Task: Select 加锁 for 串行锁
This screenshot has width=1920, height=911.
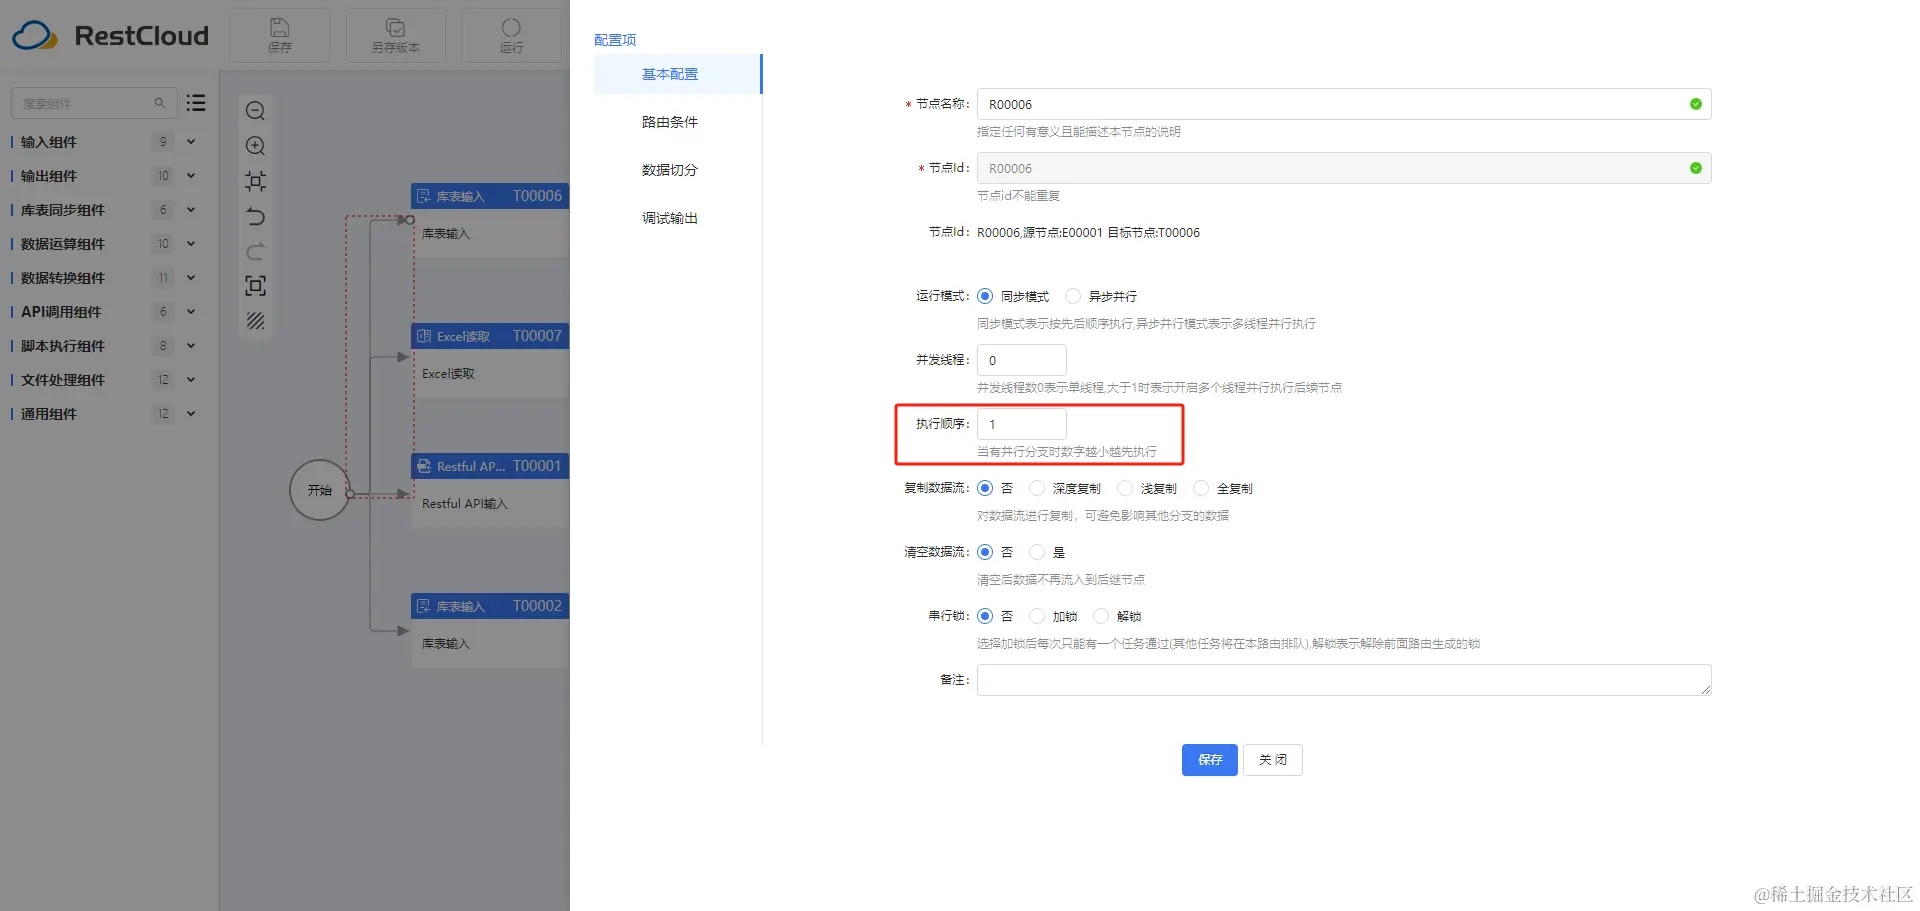Action: [1037, 616]
